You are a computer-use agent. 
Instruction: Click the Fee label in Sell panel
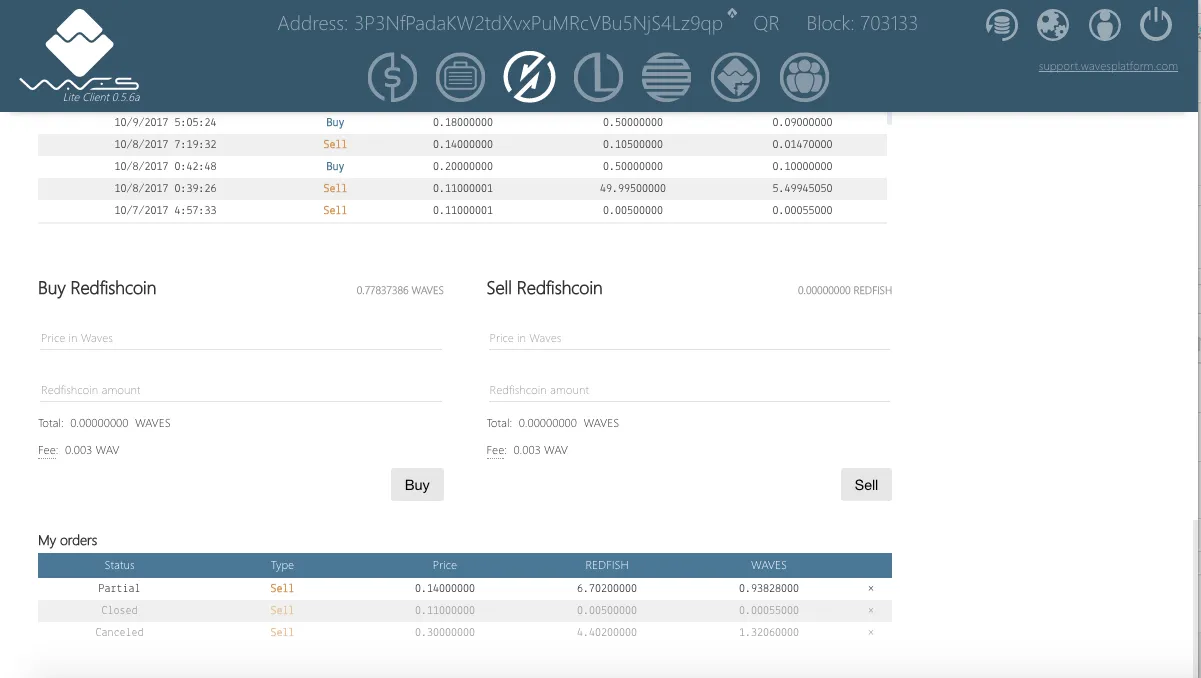click(496, 450)
